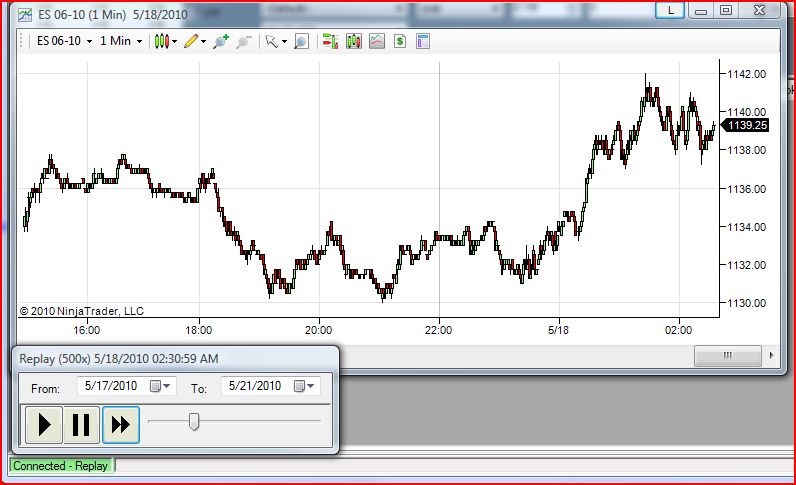Open the chart properties icon
This screenshot has height=485, width=796.
click(x=423, y=41)
